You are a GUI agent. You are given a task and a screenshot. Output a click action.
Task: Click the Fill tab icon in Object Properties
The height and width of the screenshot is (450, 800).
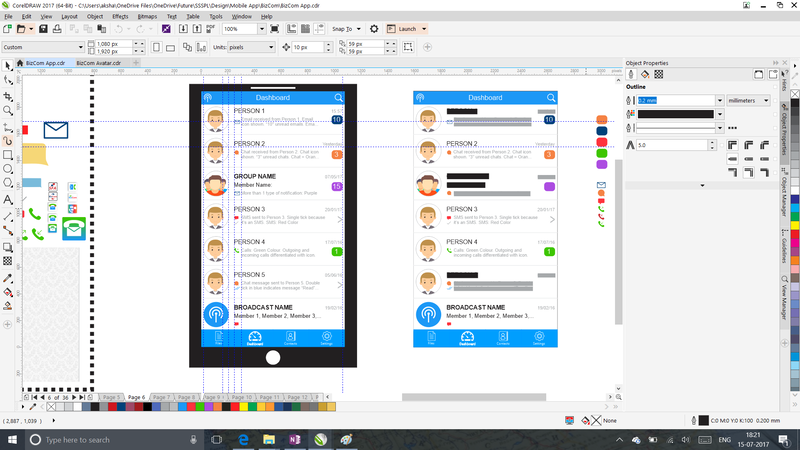pyautogui.click(x=645, y=74)
